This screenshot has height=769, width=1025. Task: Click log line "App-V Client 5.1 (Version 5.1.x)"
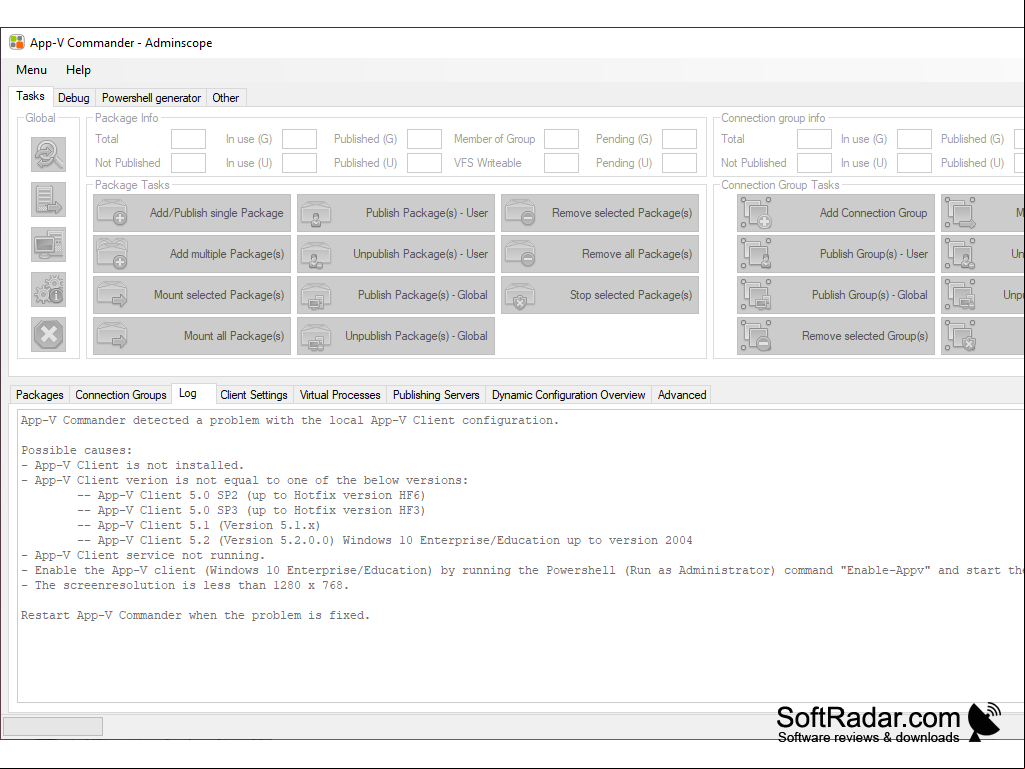click(199, 526)
